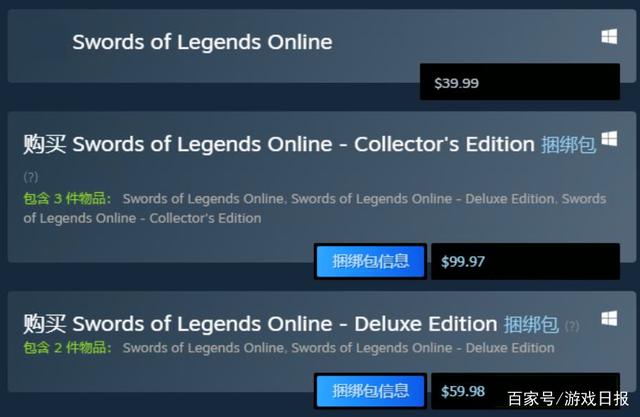Click 捆绑包 link after Collector's Edition title
Image resolution: width=640 pixels, height=417 pixels.
(x=568, y=145)
